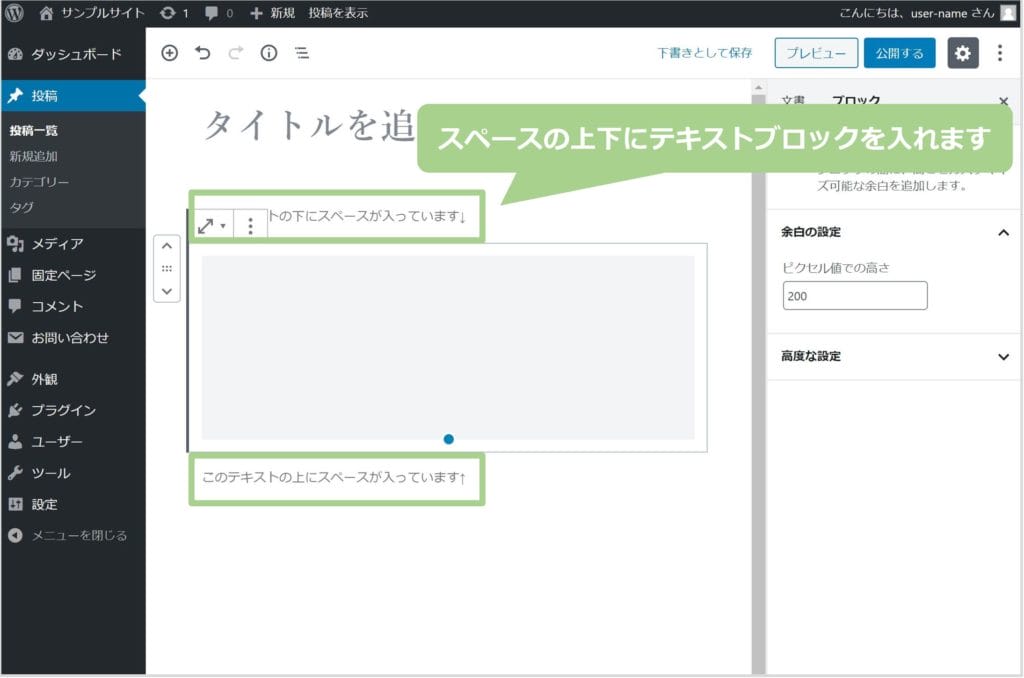
Task: Open spacer block options three-dot menu
Action: click(250, 226)
